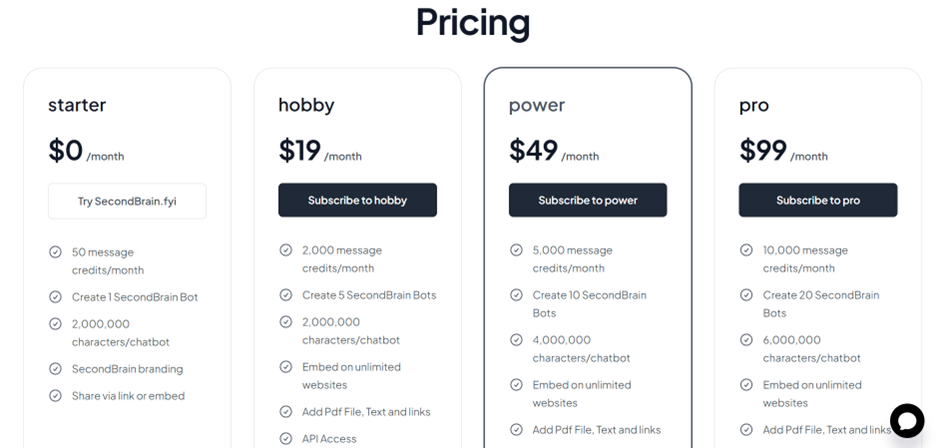This screenshot has height=448, width=940.
Task: Click the Pricing page heading
Action: pyautogui.click(x=473, y=22)
